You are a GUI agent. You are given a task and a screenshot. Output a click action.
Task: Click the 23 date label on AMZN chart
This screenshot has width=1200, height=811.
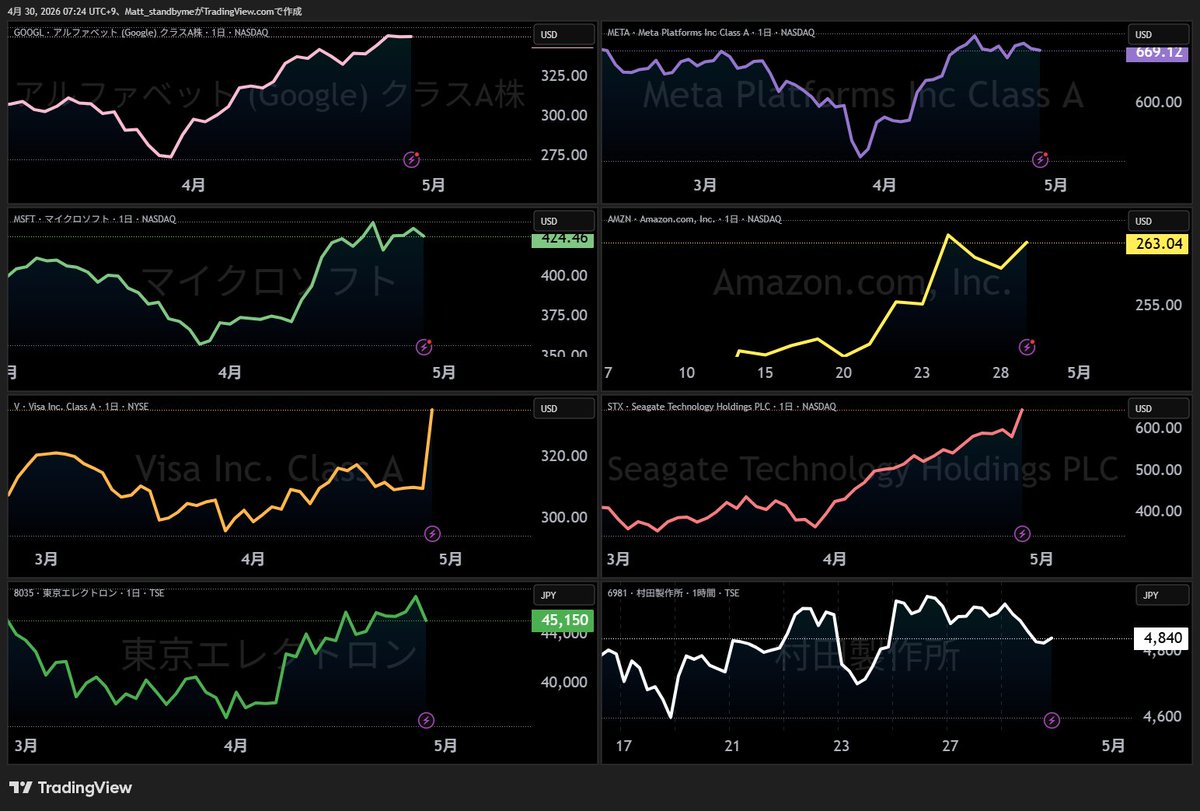pos(923,372)
